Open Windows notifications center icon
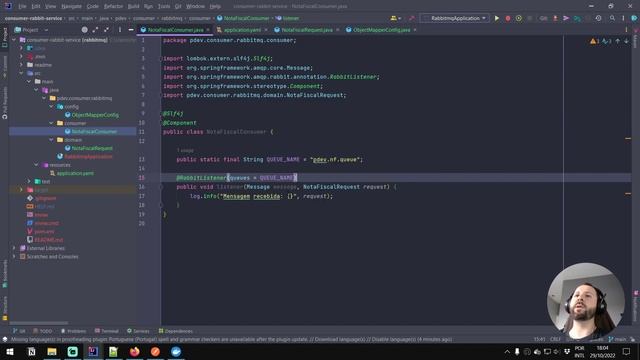 (x=627, y=351)
